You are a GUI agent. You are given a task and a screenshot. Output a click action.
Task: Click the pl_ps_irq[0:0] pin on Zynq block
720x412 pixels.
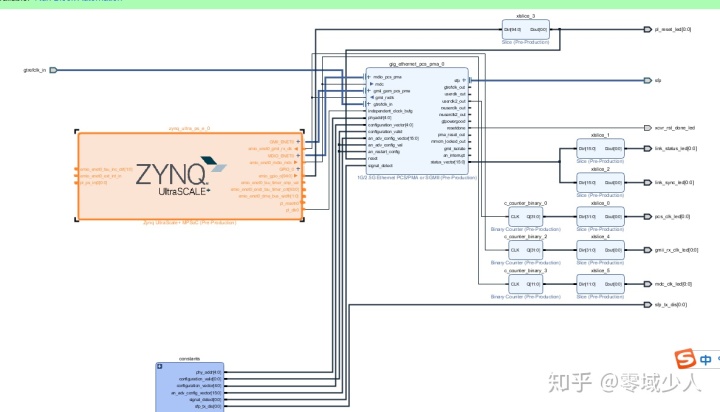[x=94, y=183]
